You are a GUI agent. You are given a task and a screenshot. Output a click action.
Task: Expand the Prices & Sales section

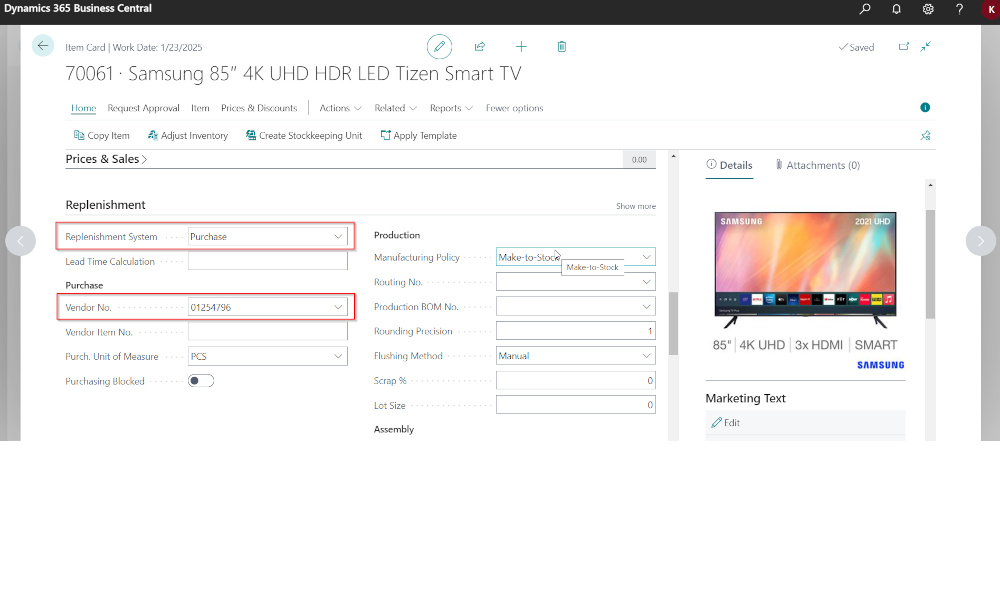(107, 159)
